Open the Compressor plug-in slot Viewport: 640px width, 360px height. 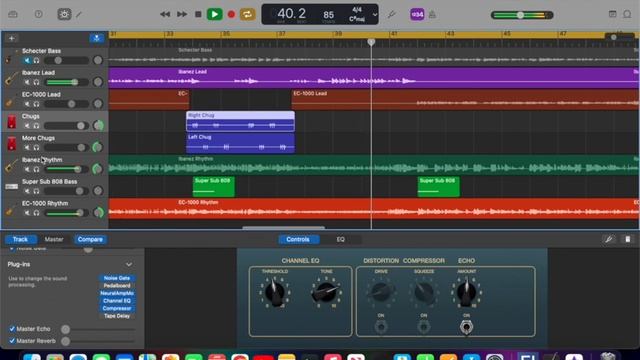[x=117, y=308]
